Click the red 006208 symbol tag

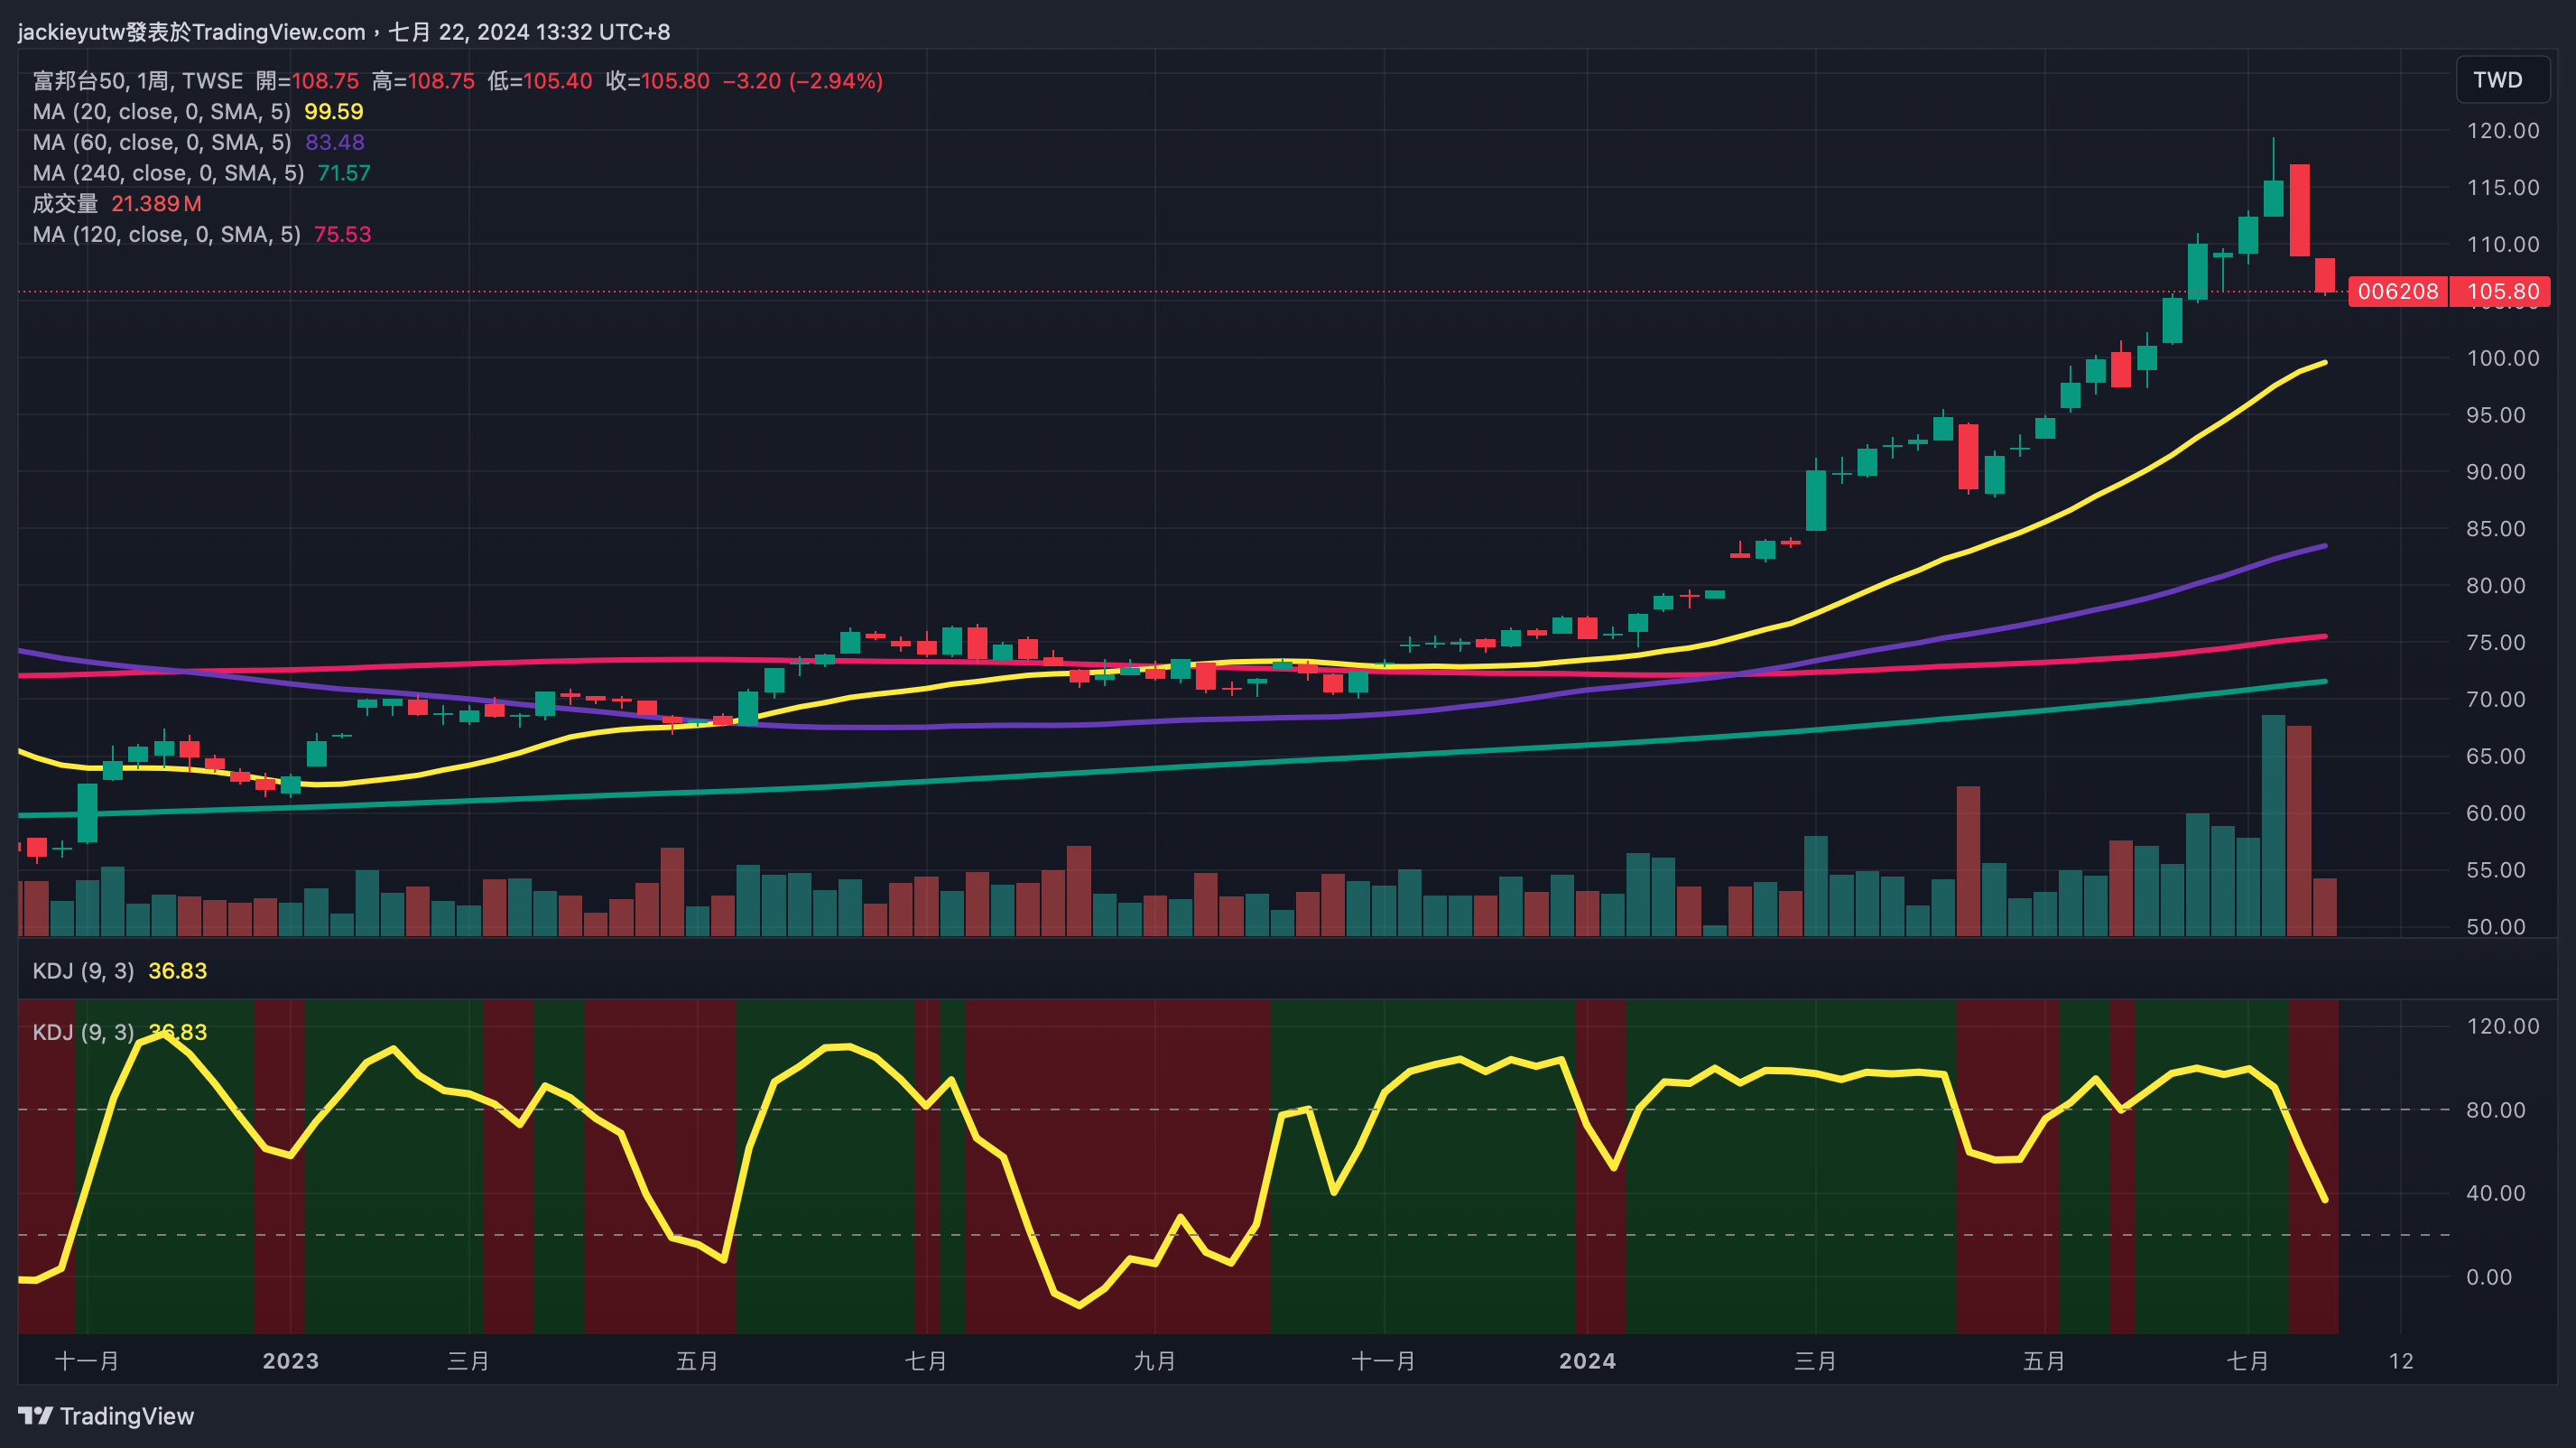click(x=2397, y=291)
